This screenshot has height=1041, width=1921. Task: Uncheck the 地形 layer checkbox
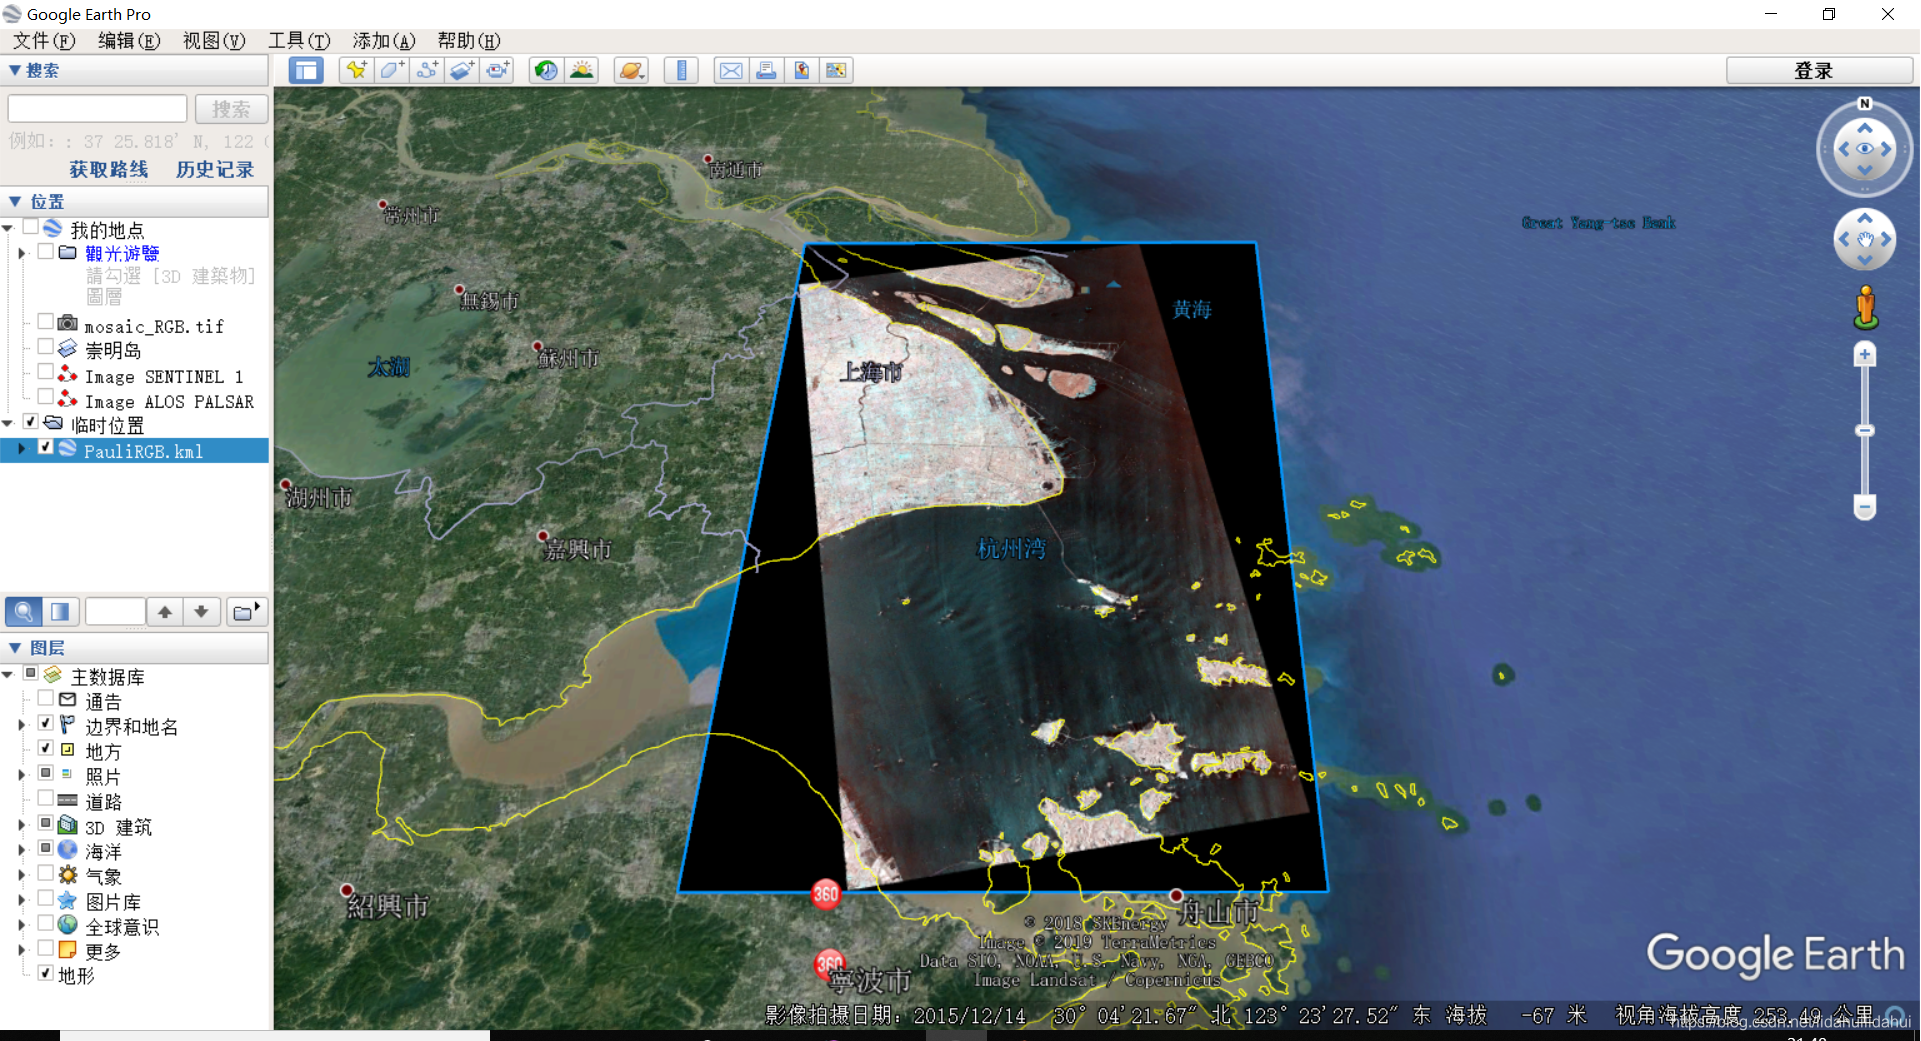click(x=45, y=972)
